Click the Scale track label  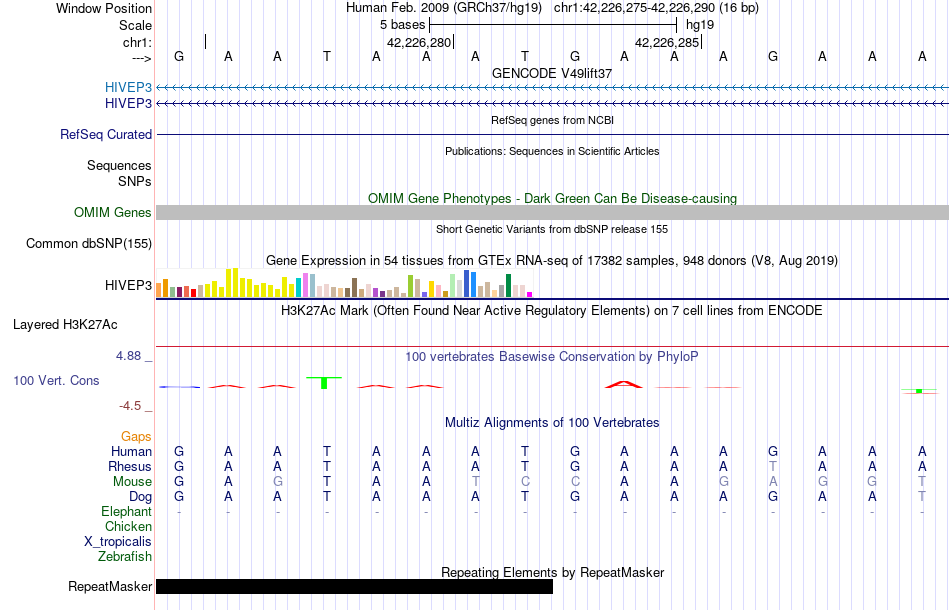(135, 25)
